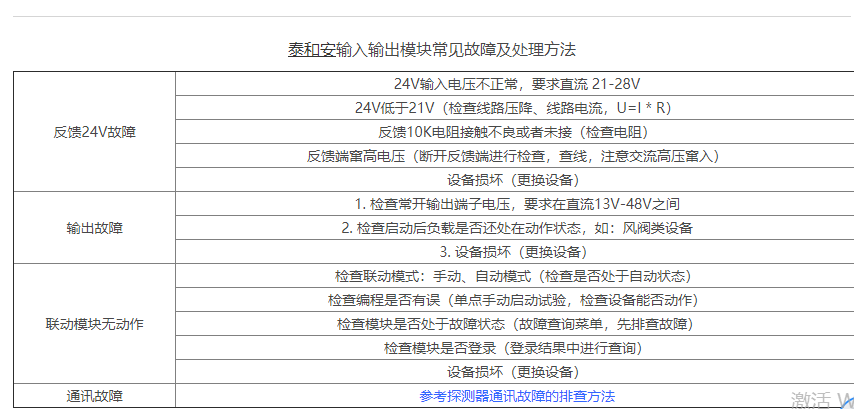This screenshot has width=854, height=409.
Task: Click 设备损坏 row under 反馈24V故障 section
Action: [512, 179]
